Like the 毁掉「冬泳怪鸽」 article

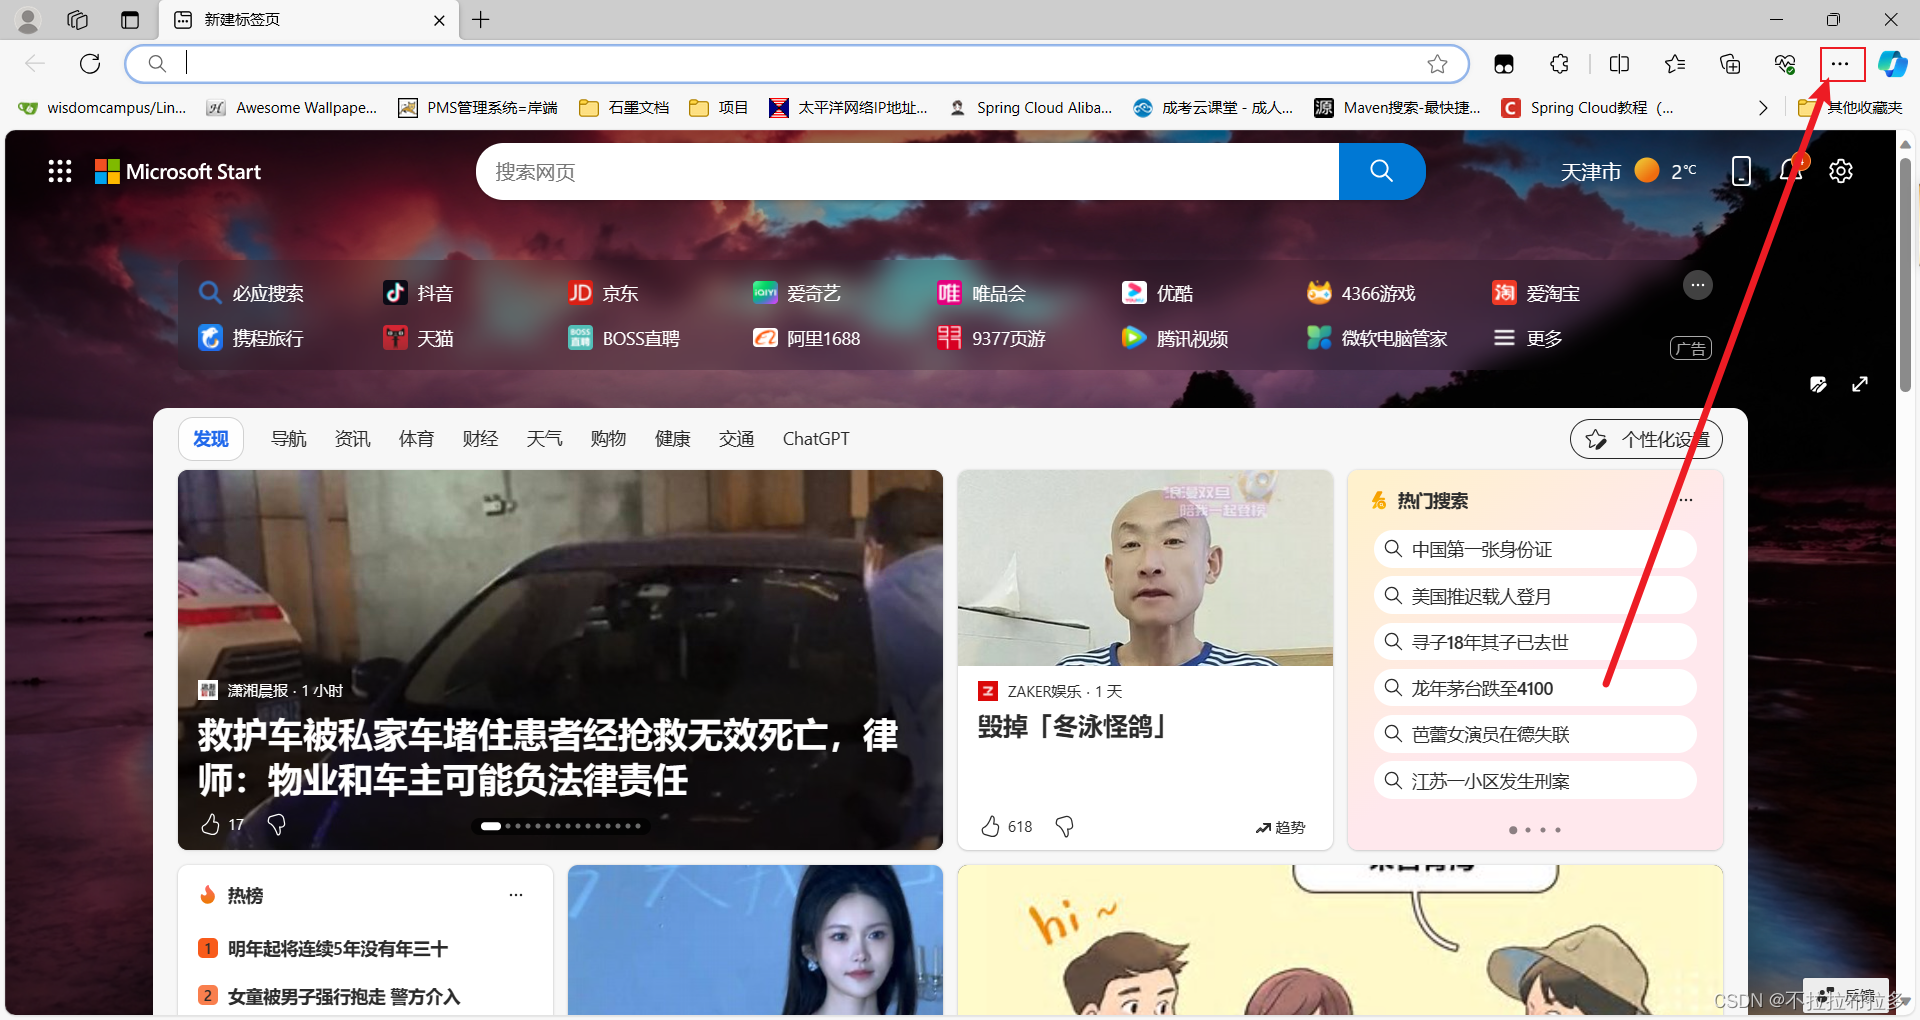(x=990, y=826)
